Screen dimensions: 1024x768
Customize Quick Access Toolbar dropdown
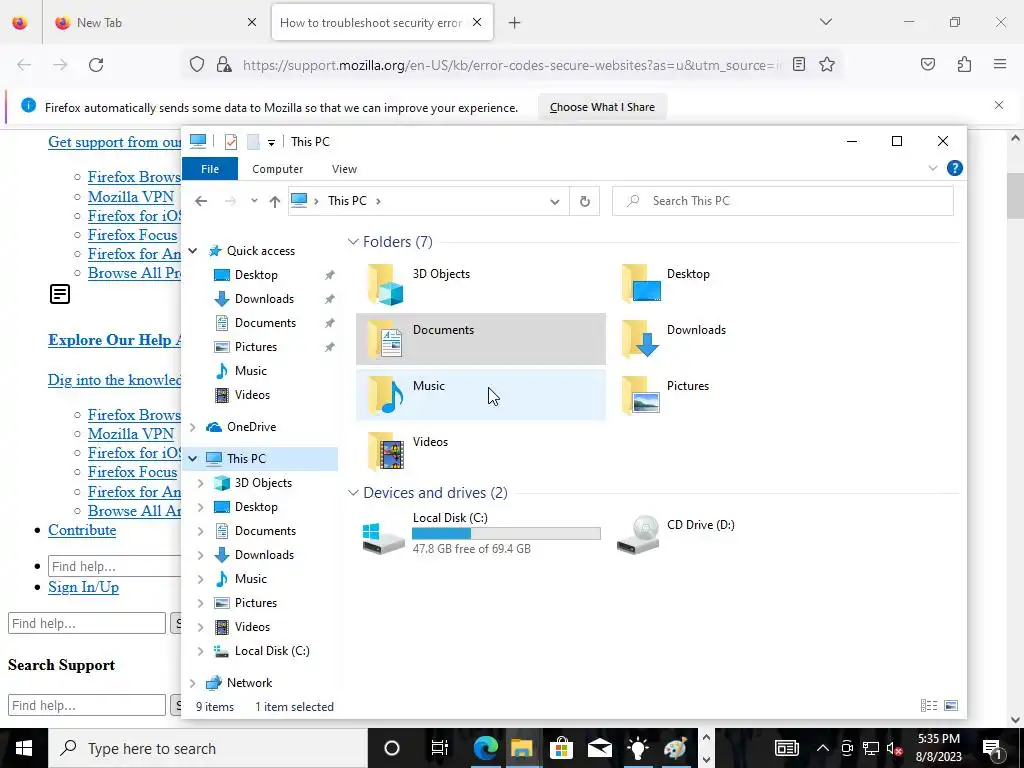271,142
